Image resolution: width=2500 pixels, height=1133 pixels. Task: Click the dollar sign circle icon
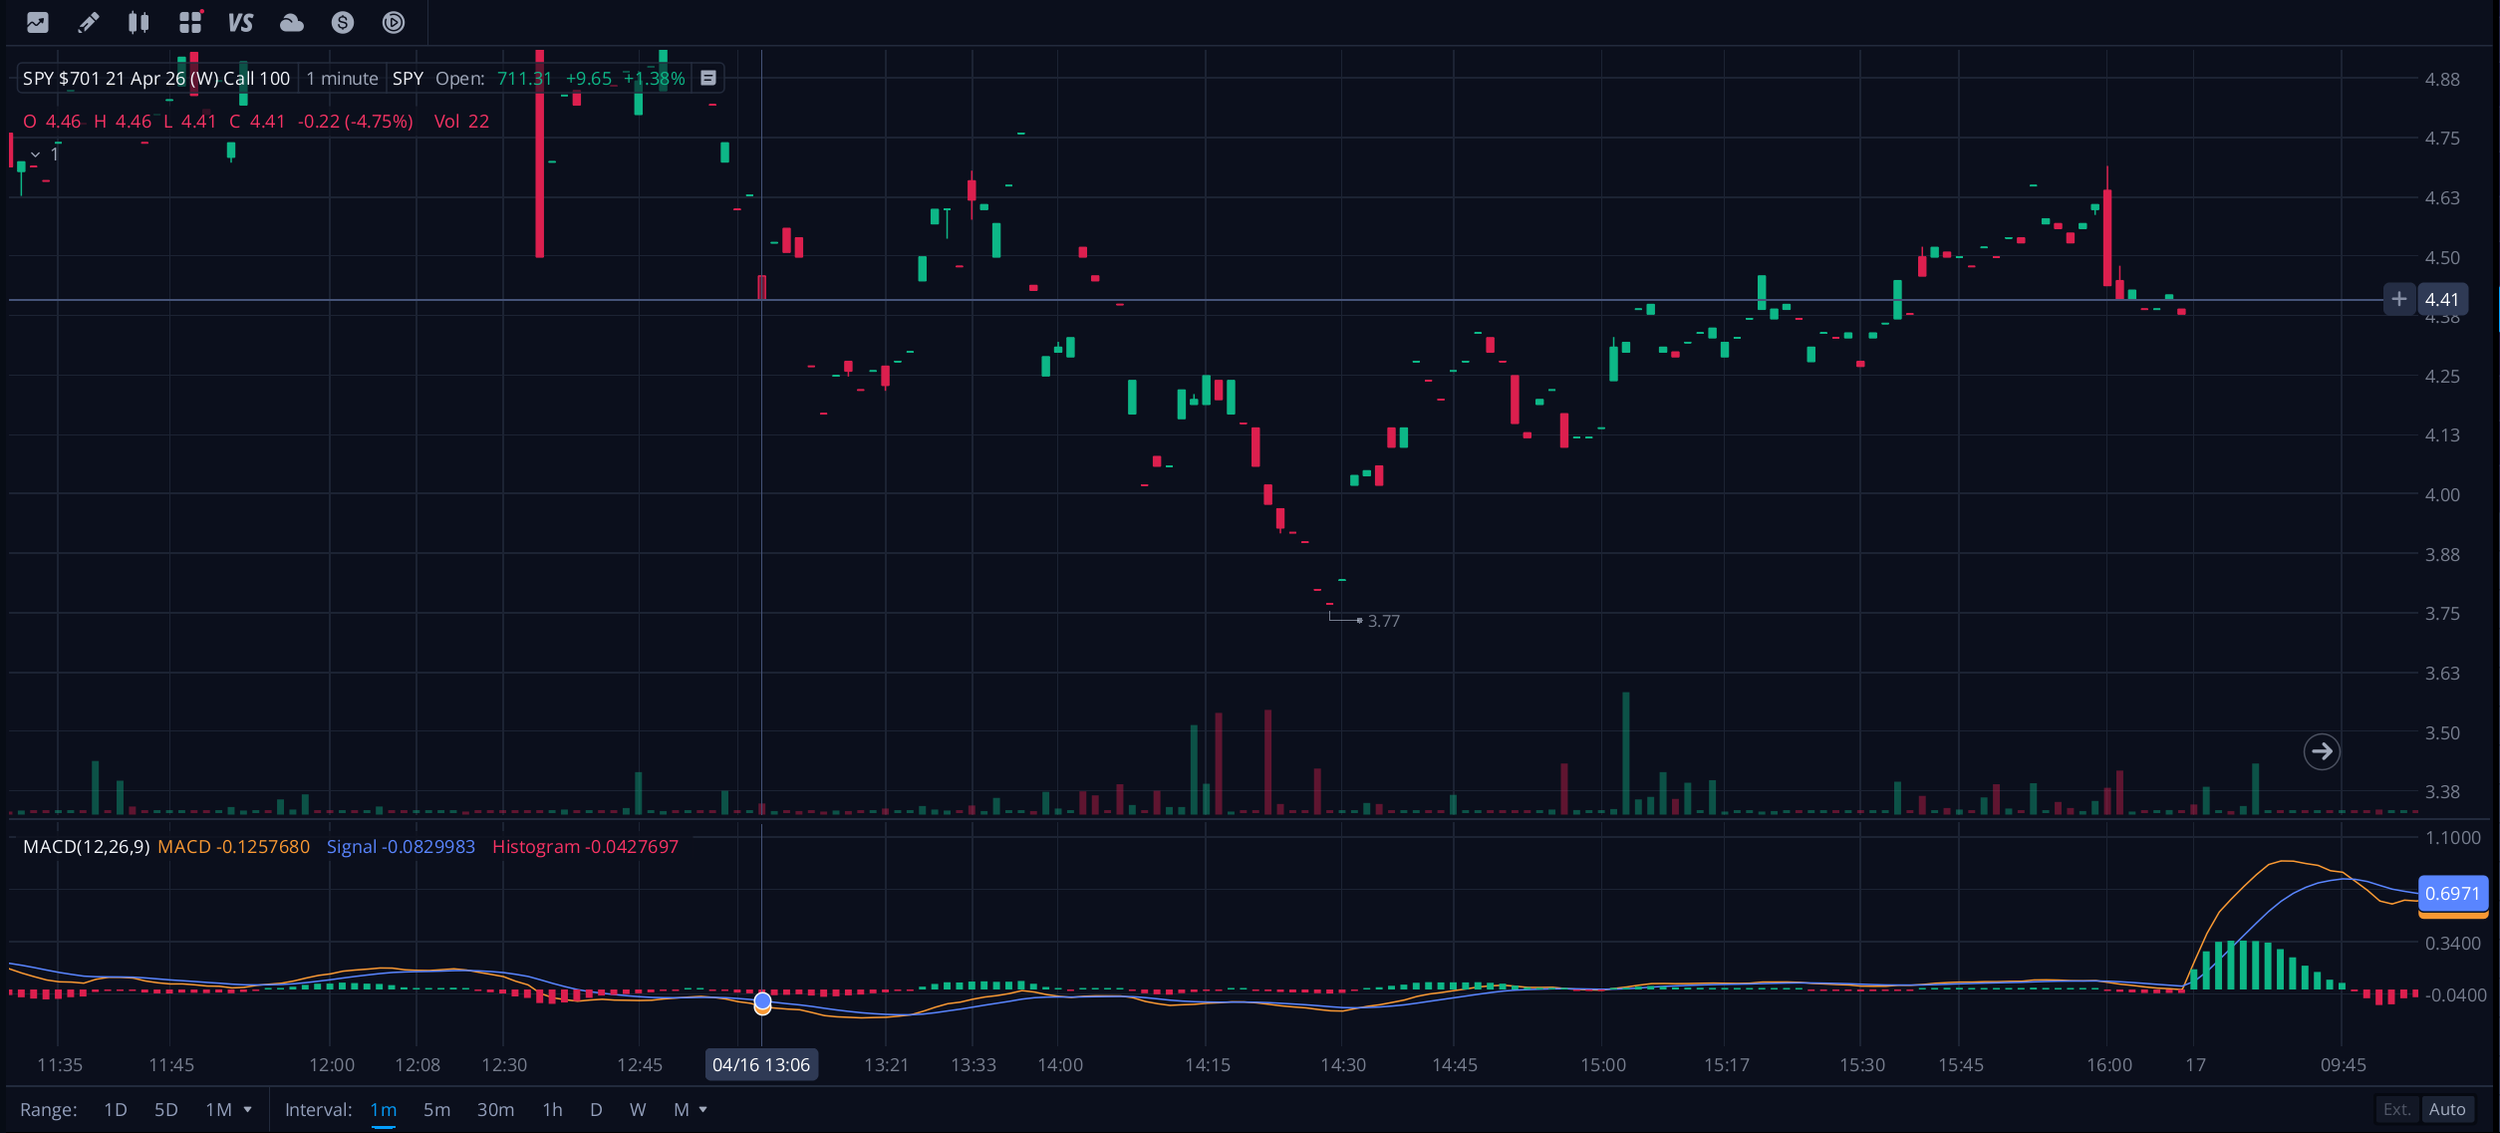tap(343, 22)
